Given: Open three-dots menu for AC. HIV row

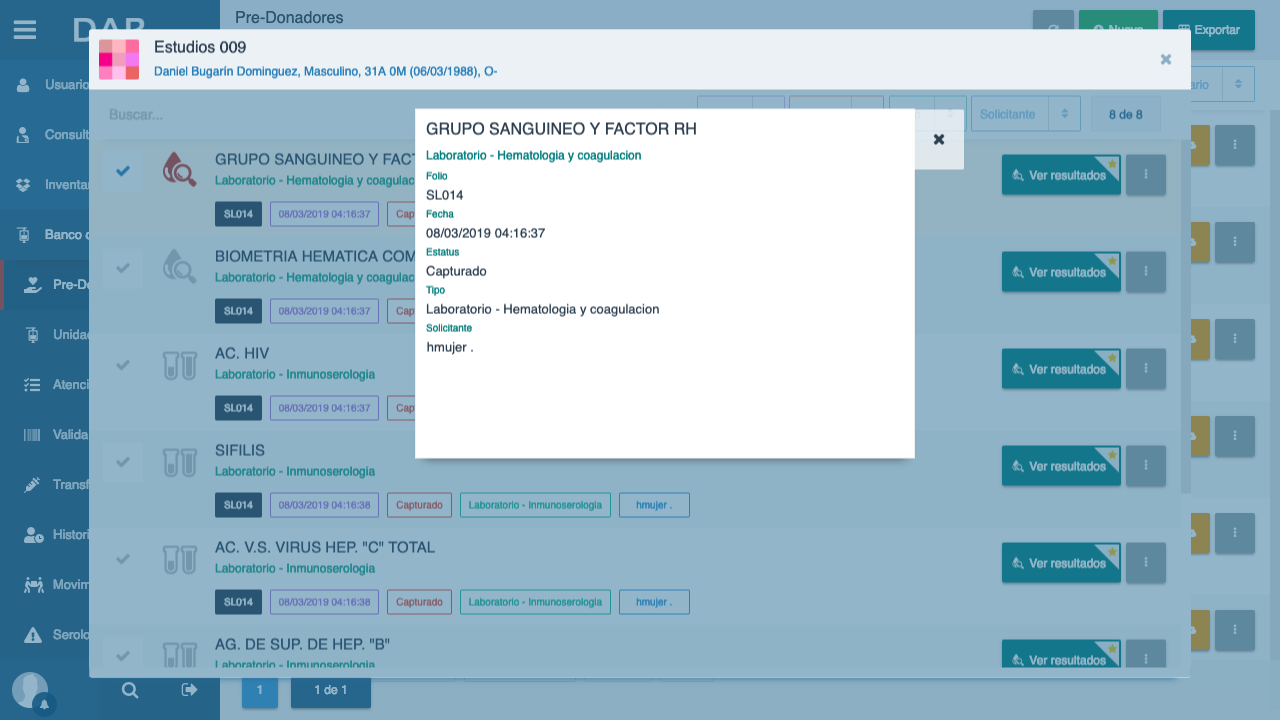Looking at the screenshot, I should pyautogui.click(x=1146, y=369).
